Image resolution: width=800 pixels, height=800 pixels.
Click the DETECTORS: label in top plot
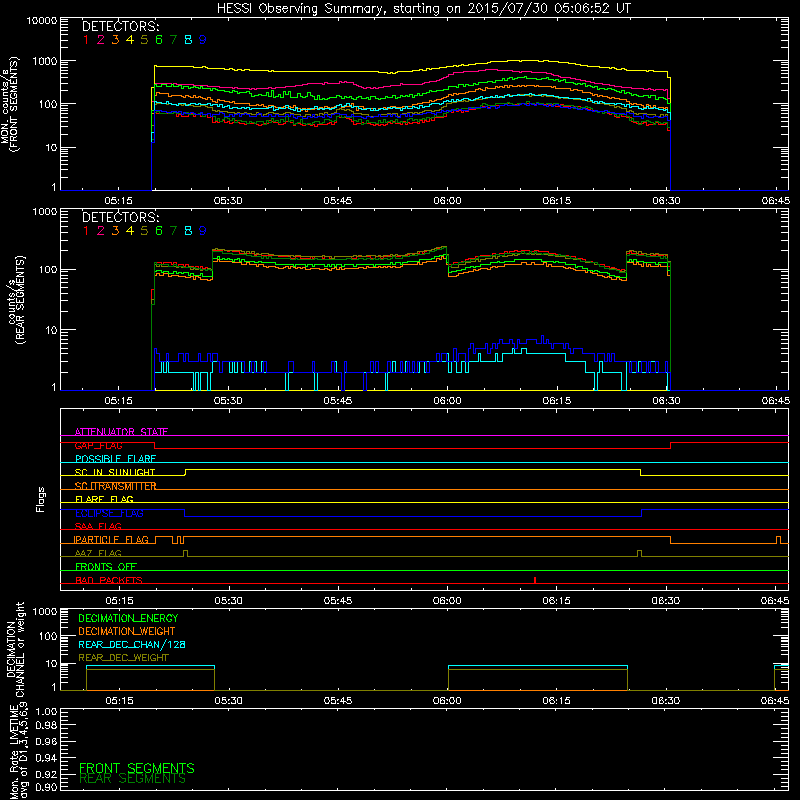120,26
